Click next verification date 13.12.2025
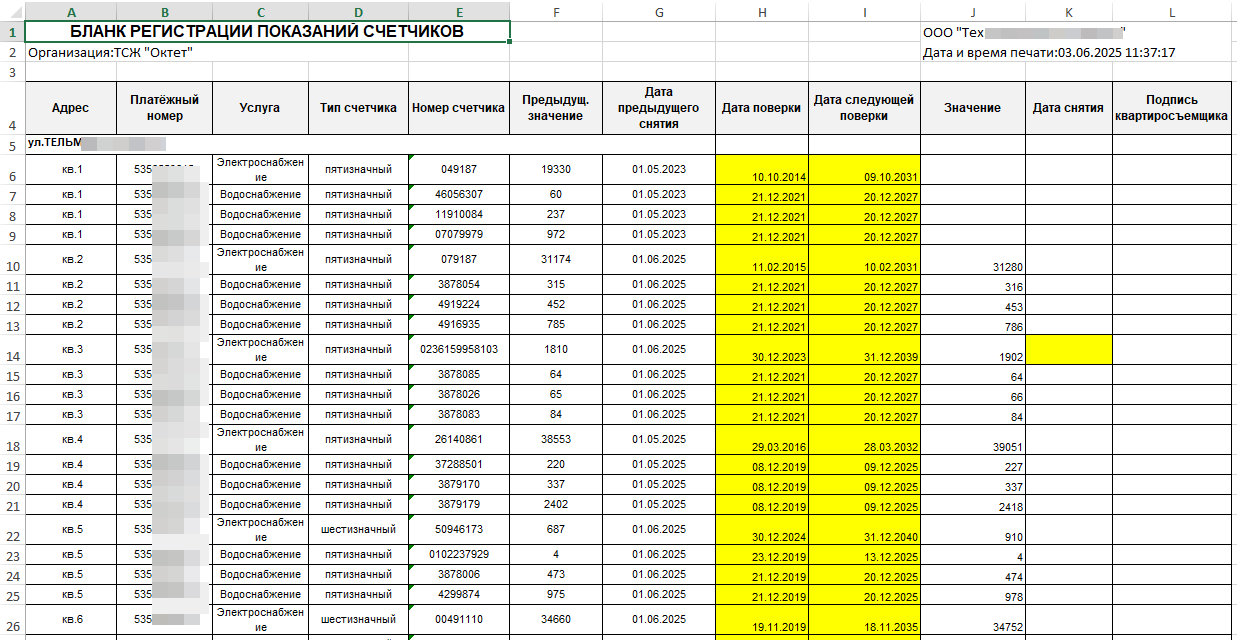1237x640 pixels. (864, 555)
